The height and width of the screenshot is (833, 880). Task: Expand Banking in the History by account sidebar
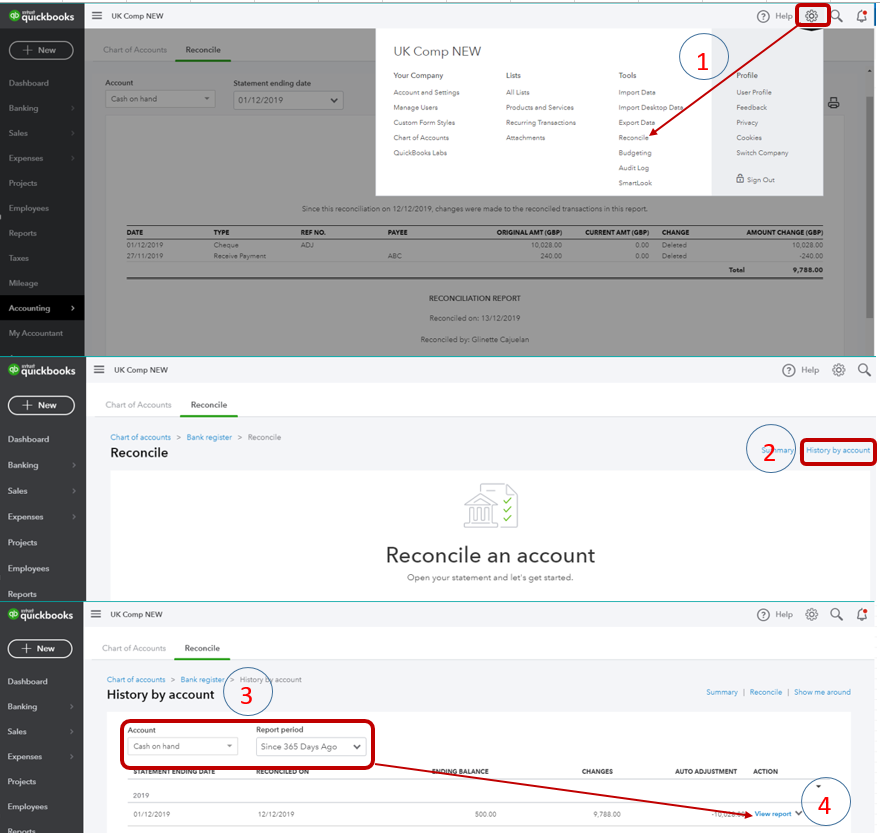tap(71, 707)
